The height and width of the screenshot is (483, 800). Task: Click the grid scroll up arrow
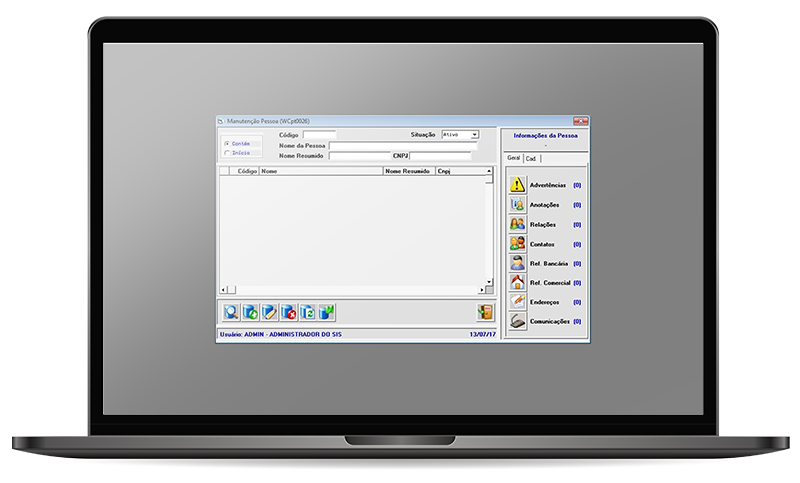(x=489, y=171)
